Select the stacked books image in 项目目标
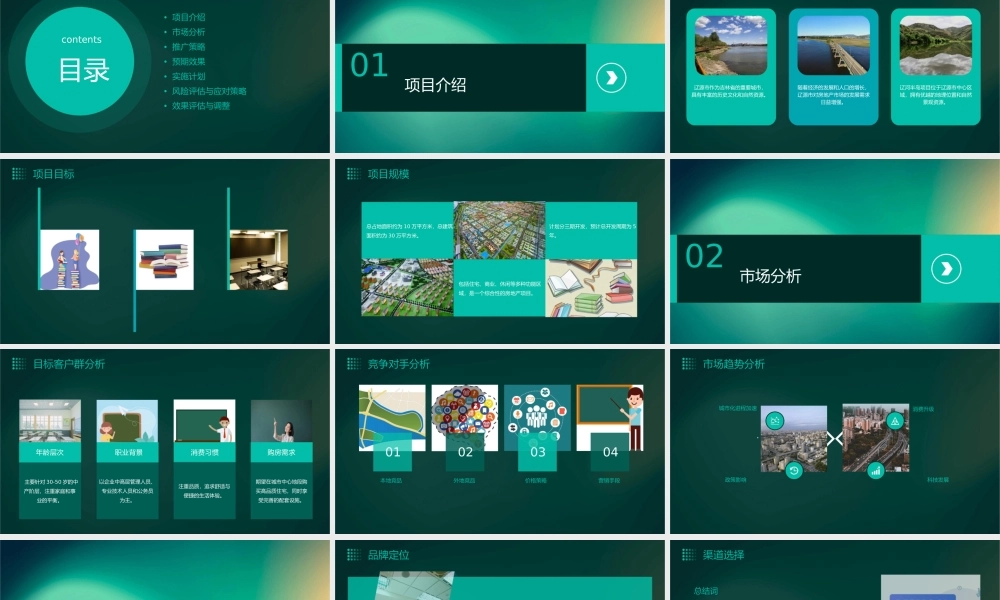 165,260
